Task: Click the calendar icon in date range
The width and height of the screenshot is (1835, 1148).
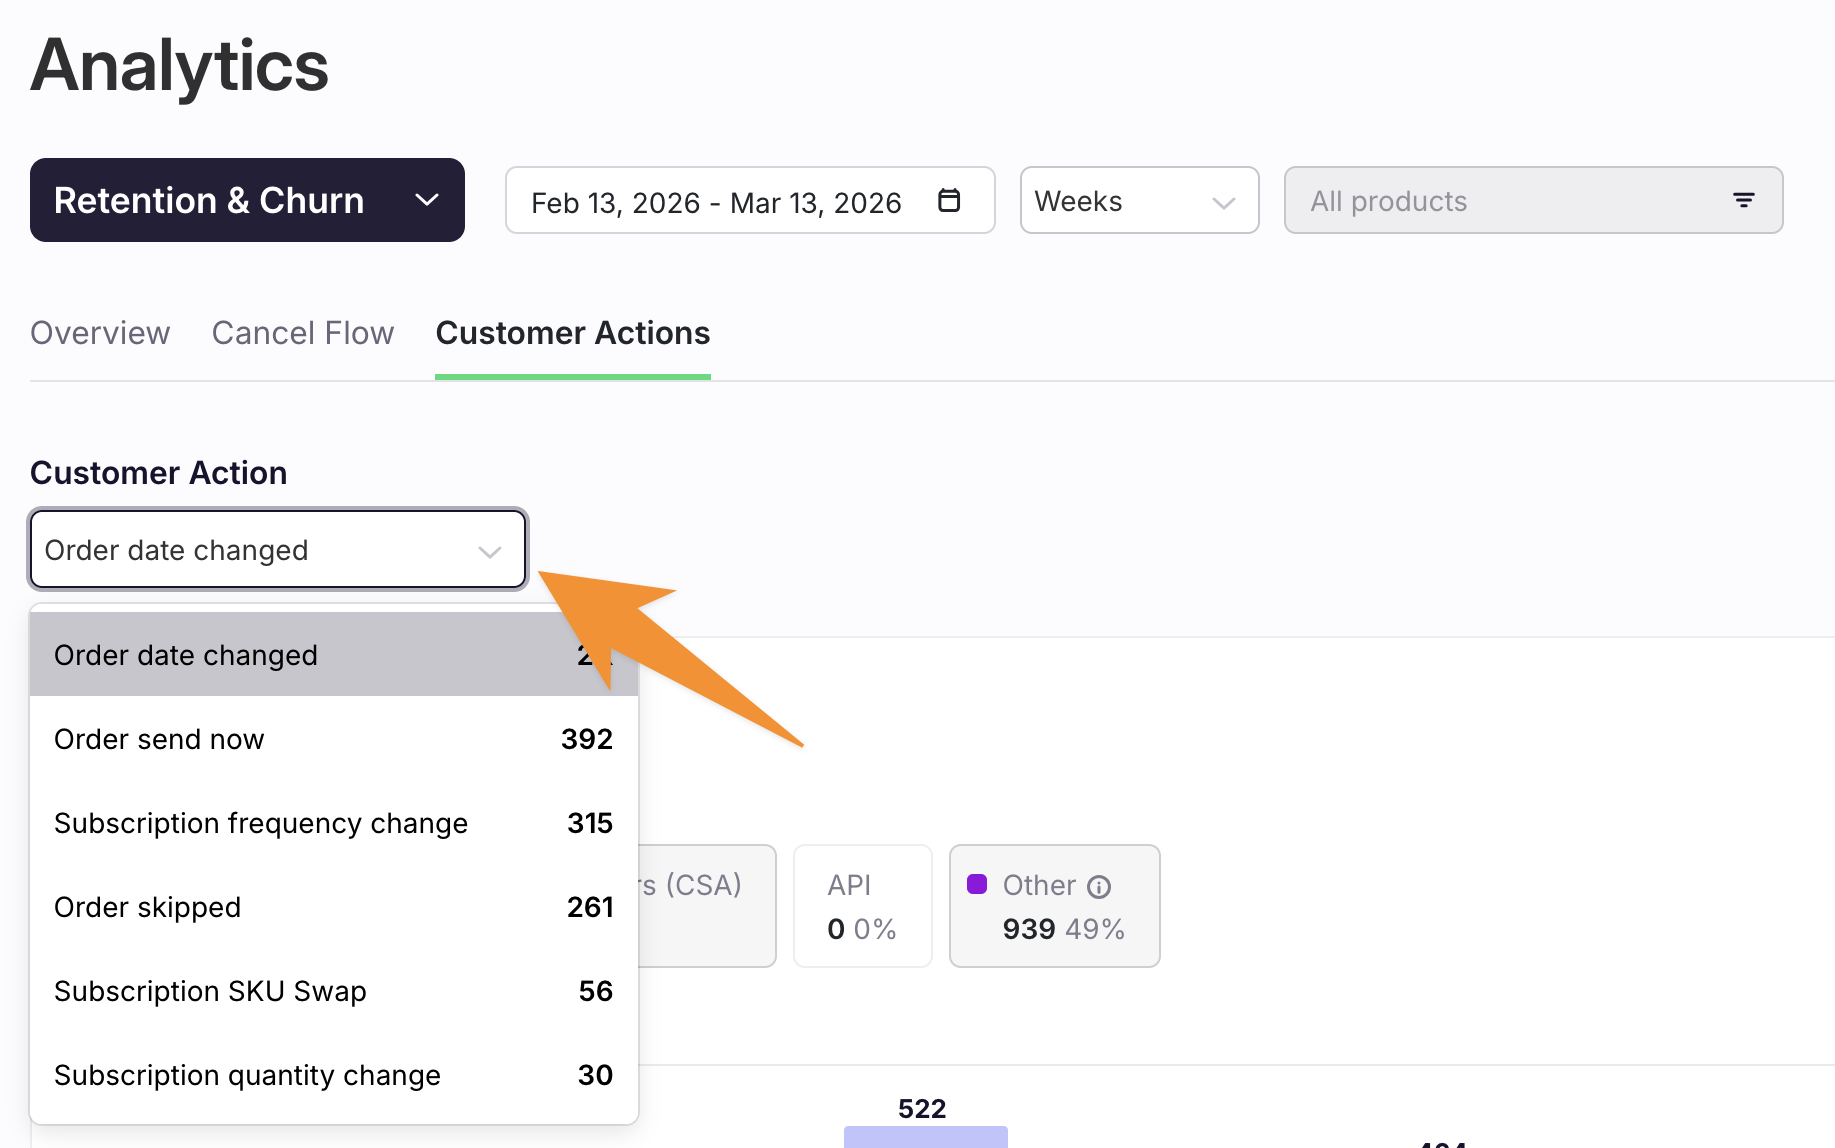Action: (x=948, y=201)
